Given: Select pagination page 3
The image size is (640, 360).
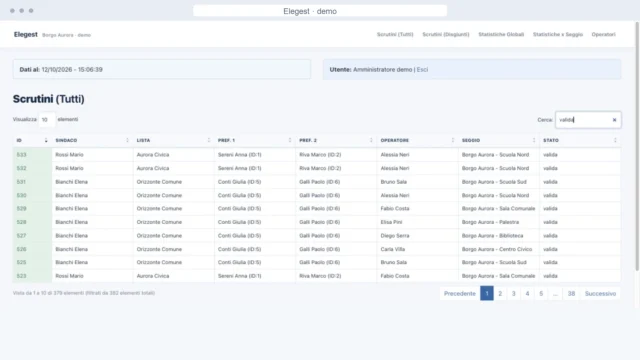Looking at the screenshot, I should pos(513,293).
